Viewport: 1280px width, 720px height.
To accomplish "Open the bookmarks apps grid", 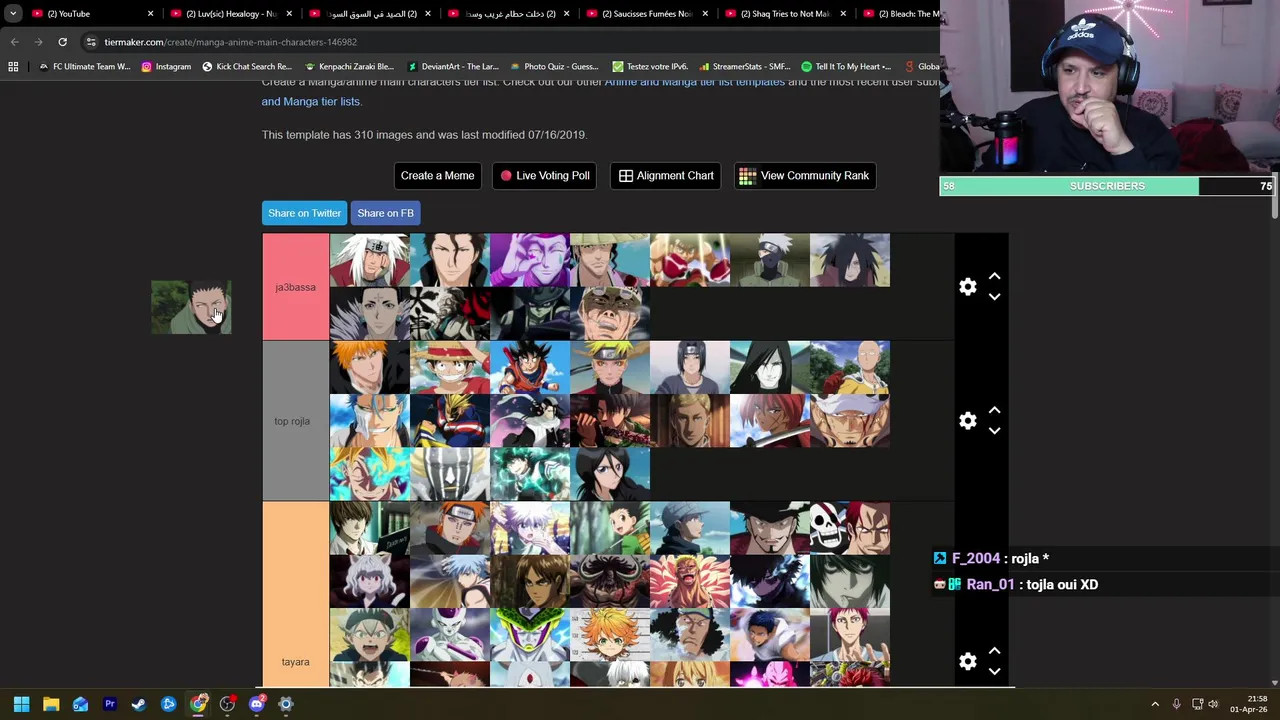I will tap(13, 67).
